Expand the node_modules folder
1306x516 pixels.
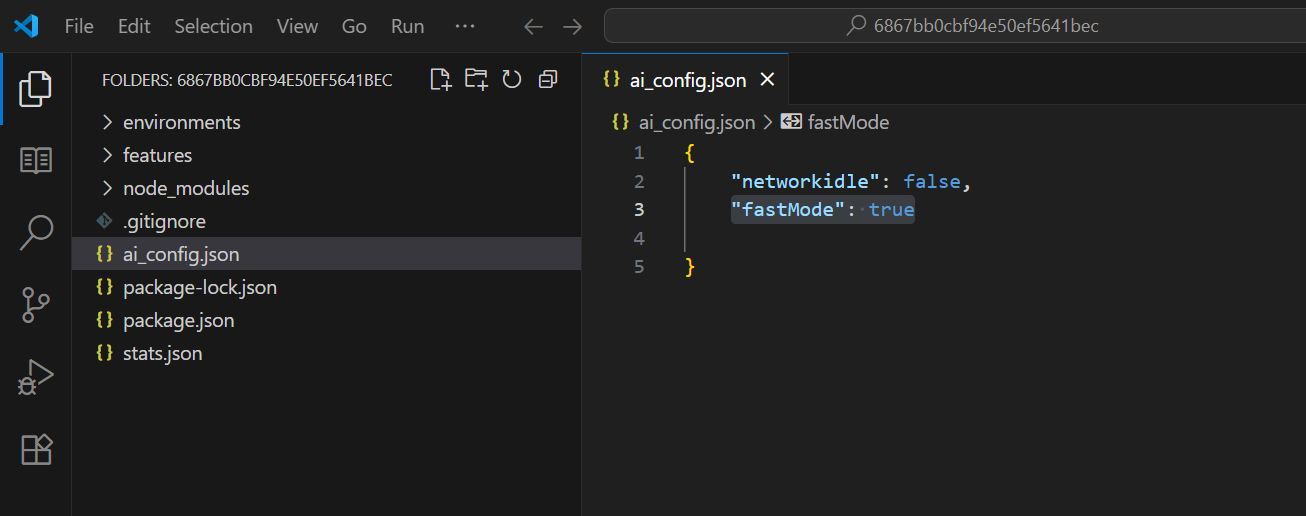coord(186,188)
